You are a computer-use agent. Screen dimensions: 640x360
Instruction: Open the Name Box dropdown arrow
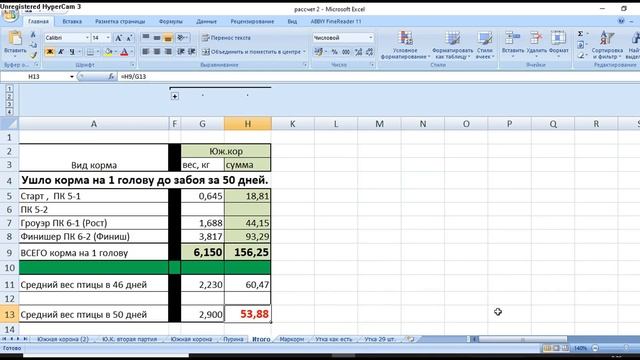click(72, 76)
